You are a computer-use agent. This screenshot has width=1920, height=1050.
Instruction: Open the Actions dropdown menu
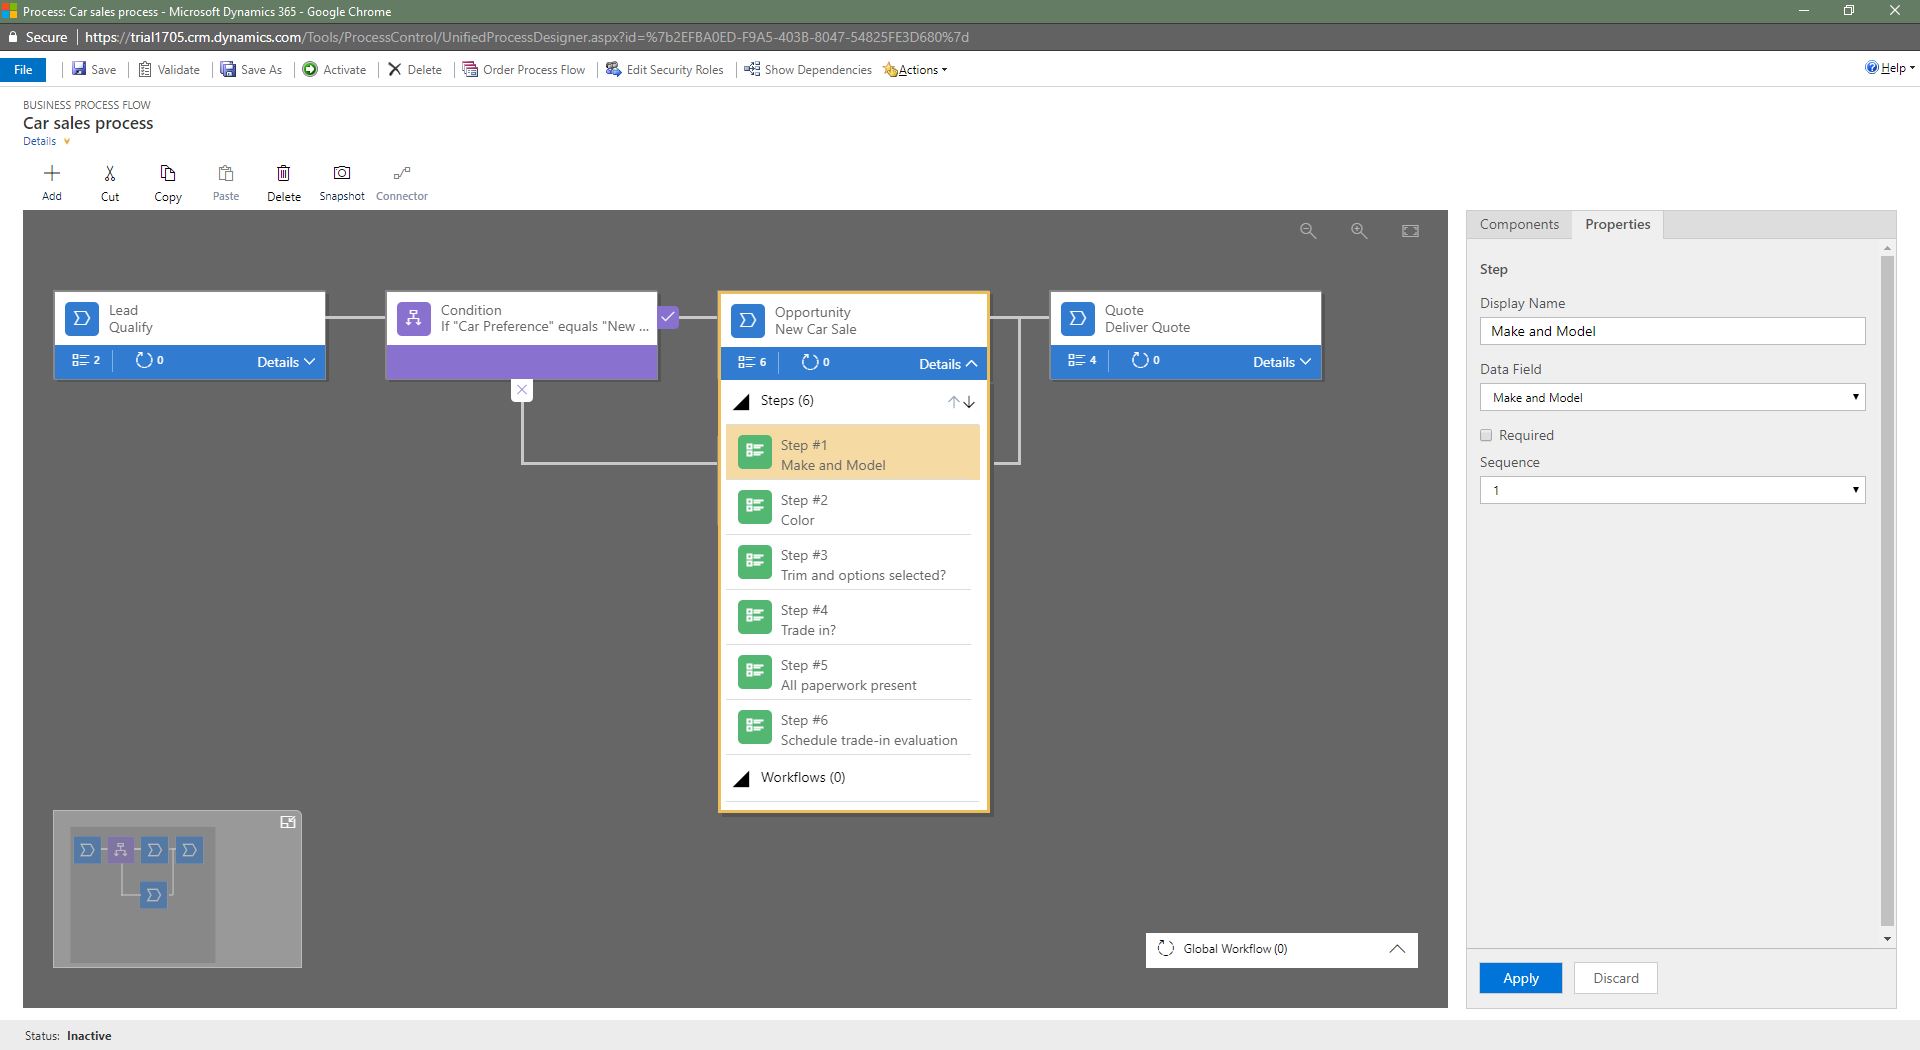(x=915, y=69)
